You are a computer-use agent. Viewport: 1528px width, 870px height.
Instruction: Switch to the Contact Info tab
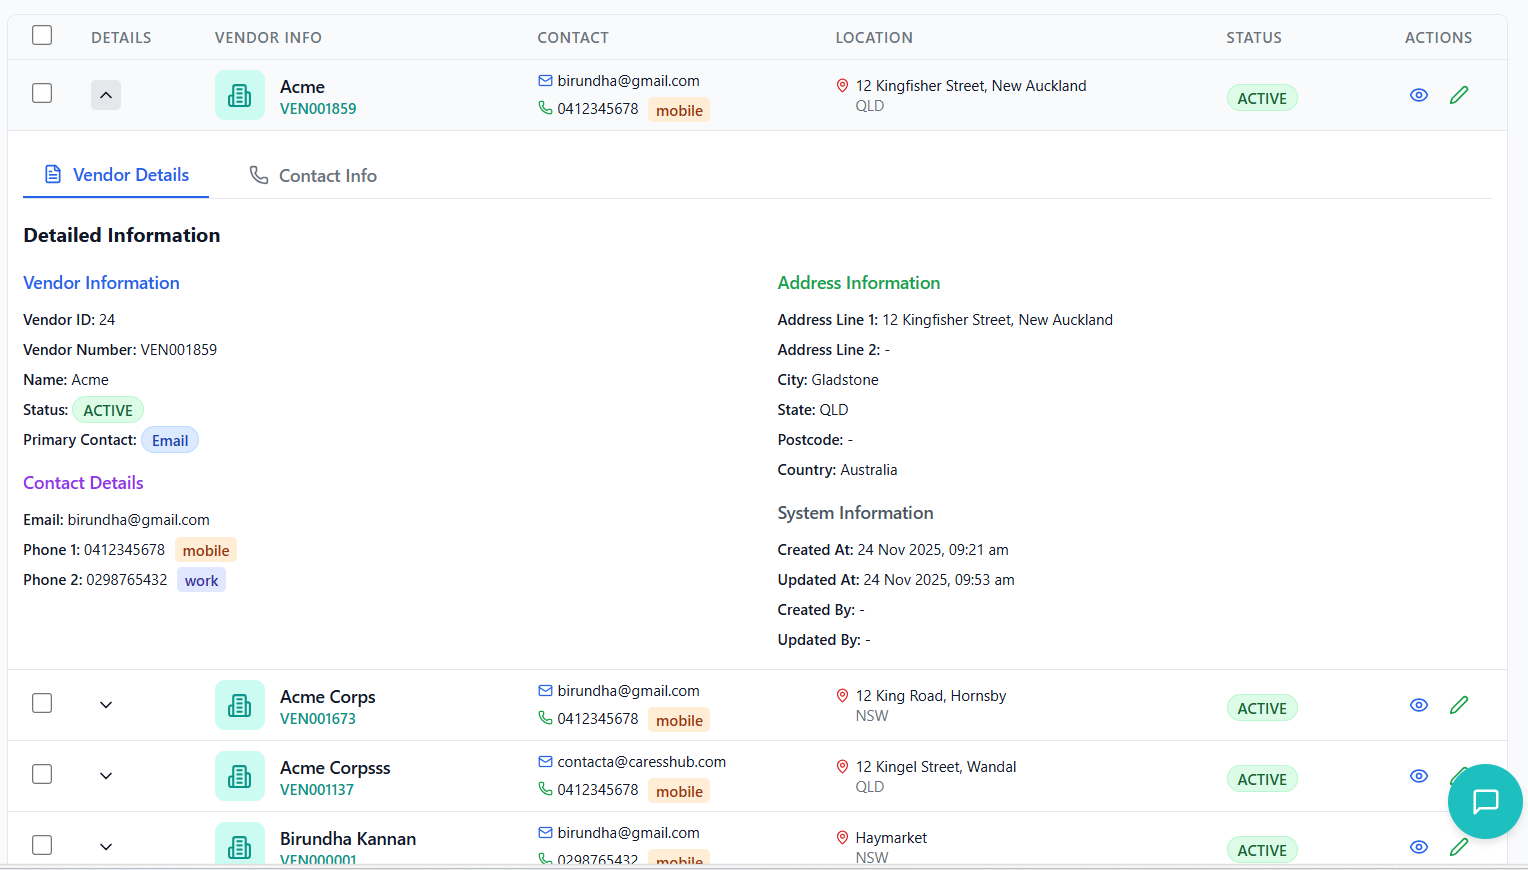coord(313,175)
